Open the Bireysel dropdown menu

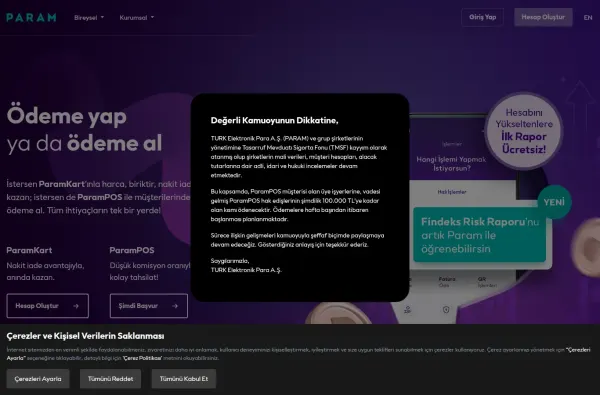coord(89,18)
